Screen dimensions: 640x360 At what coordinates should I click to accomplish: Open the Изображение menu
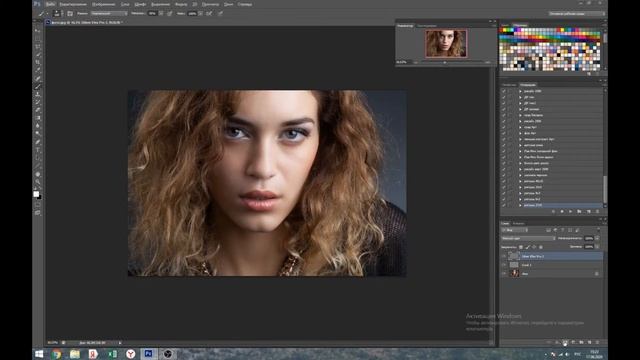[x=103, y=4]
